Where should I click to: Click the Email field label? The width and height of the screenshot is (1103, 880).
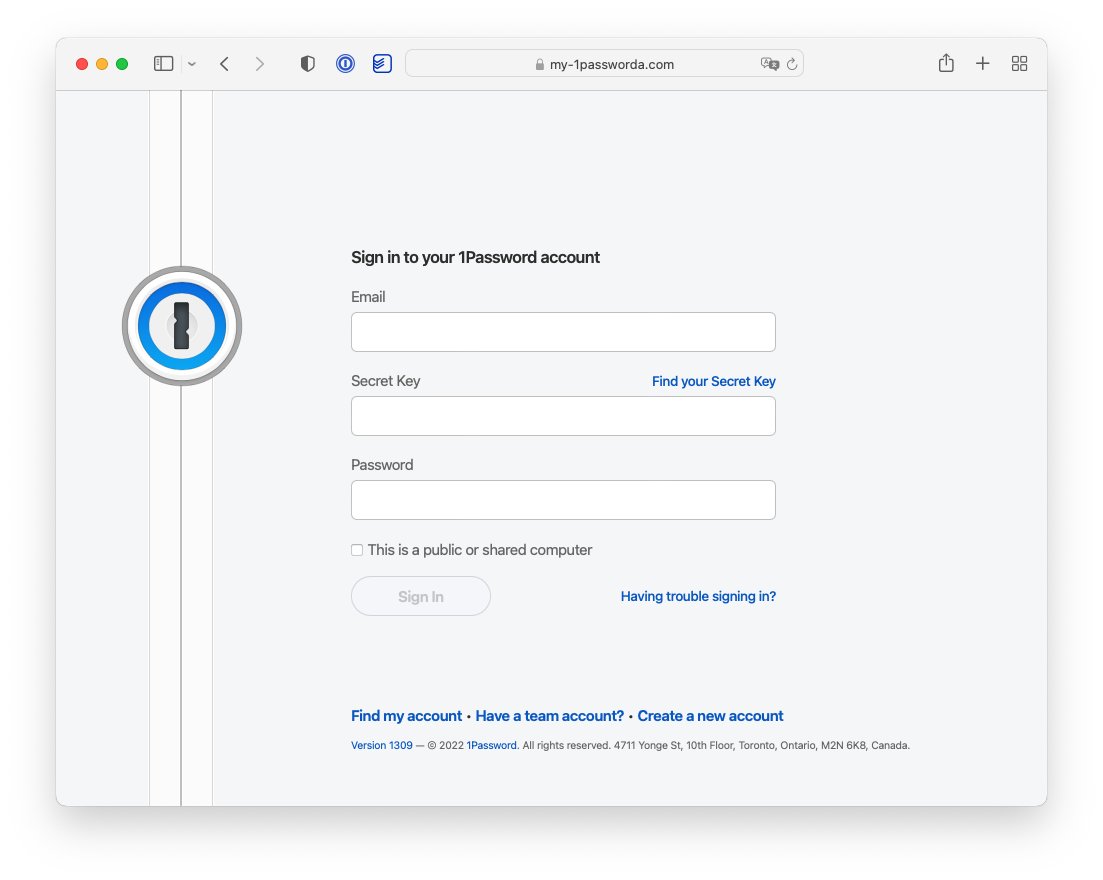[368, 297]
